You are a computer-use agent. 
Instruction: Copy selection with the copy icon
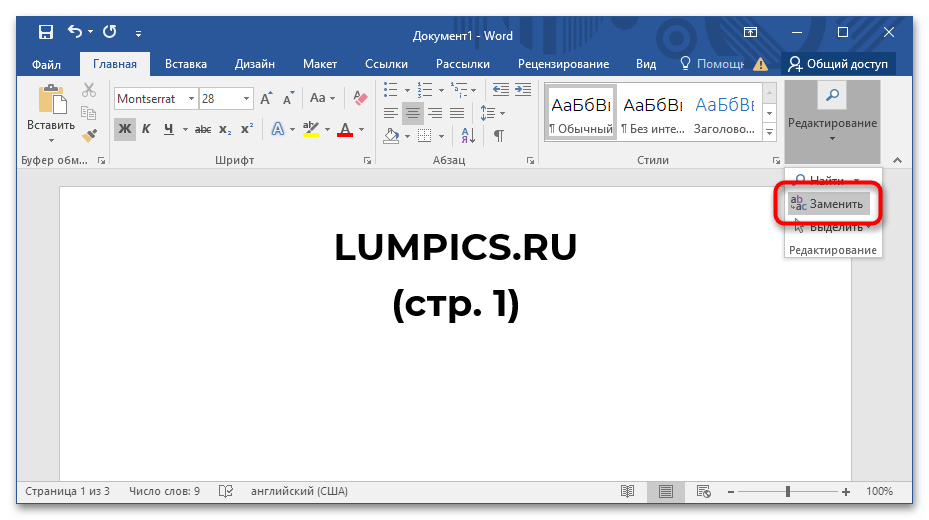(89, 113)
